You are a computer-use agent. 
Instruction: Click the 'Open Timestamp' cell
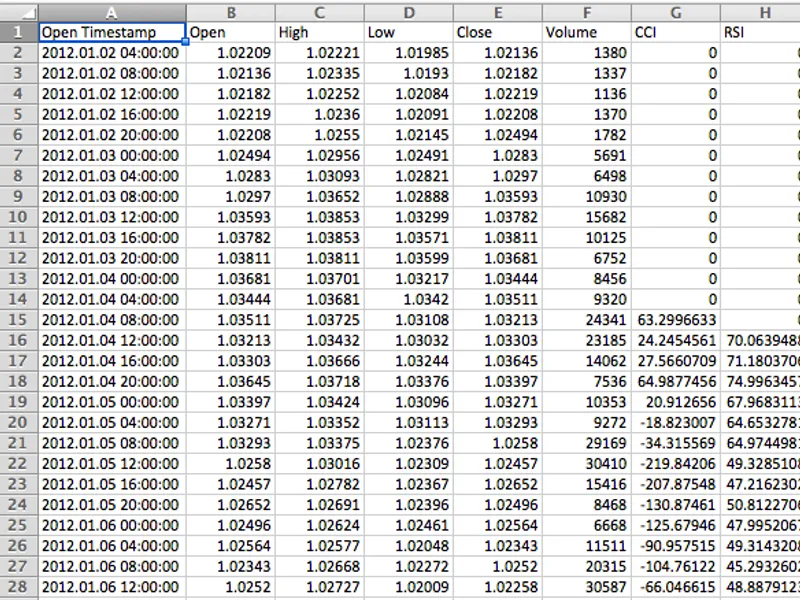point(112,32)
